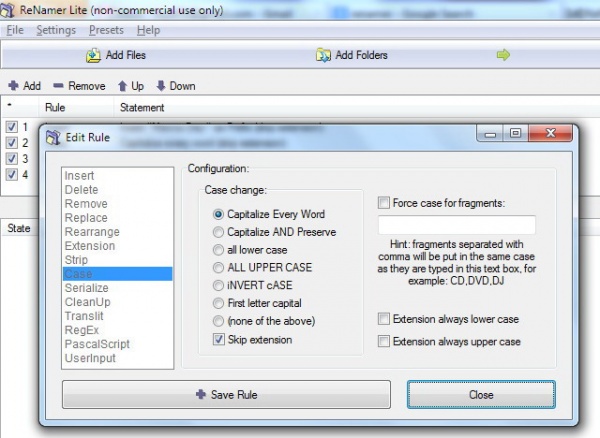Click the State column header

19,228
